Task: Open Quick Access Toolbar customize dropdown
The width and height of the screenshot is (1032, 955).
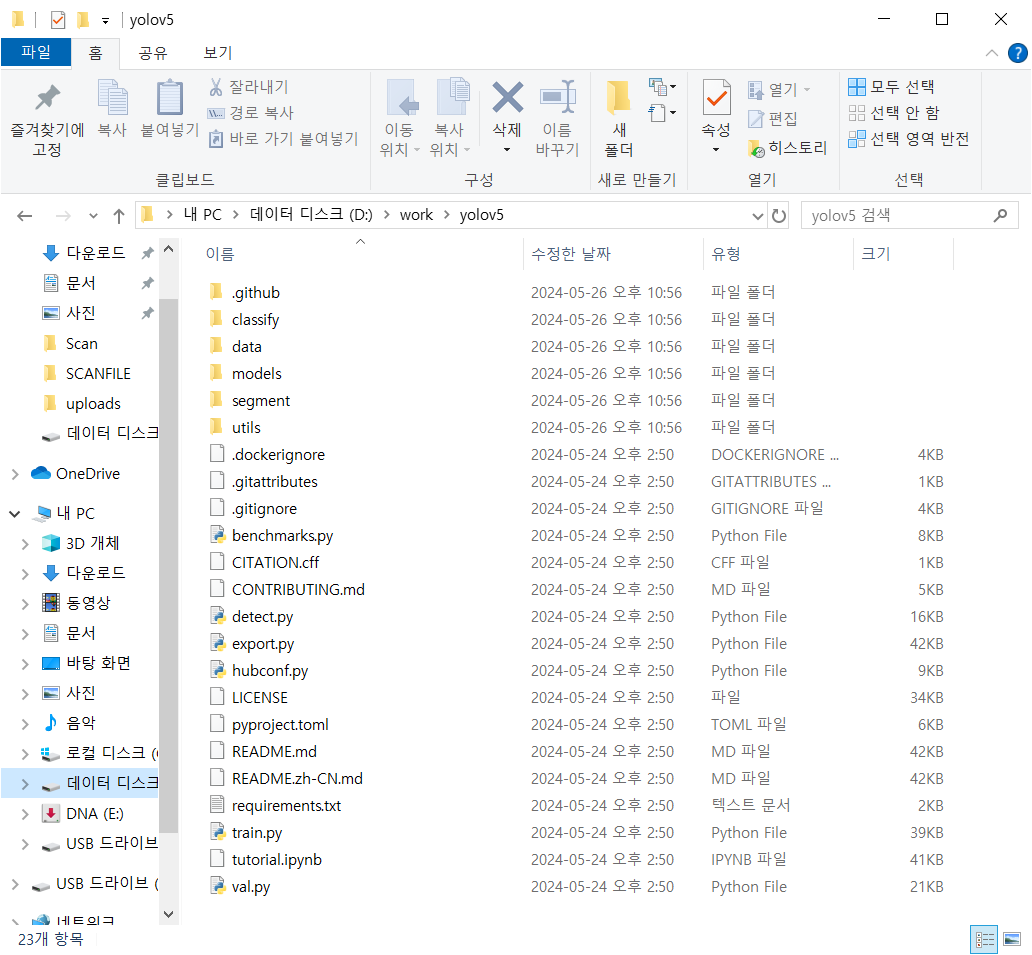Action: click(x=105, y=21)
